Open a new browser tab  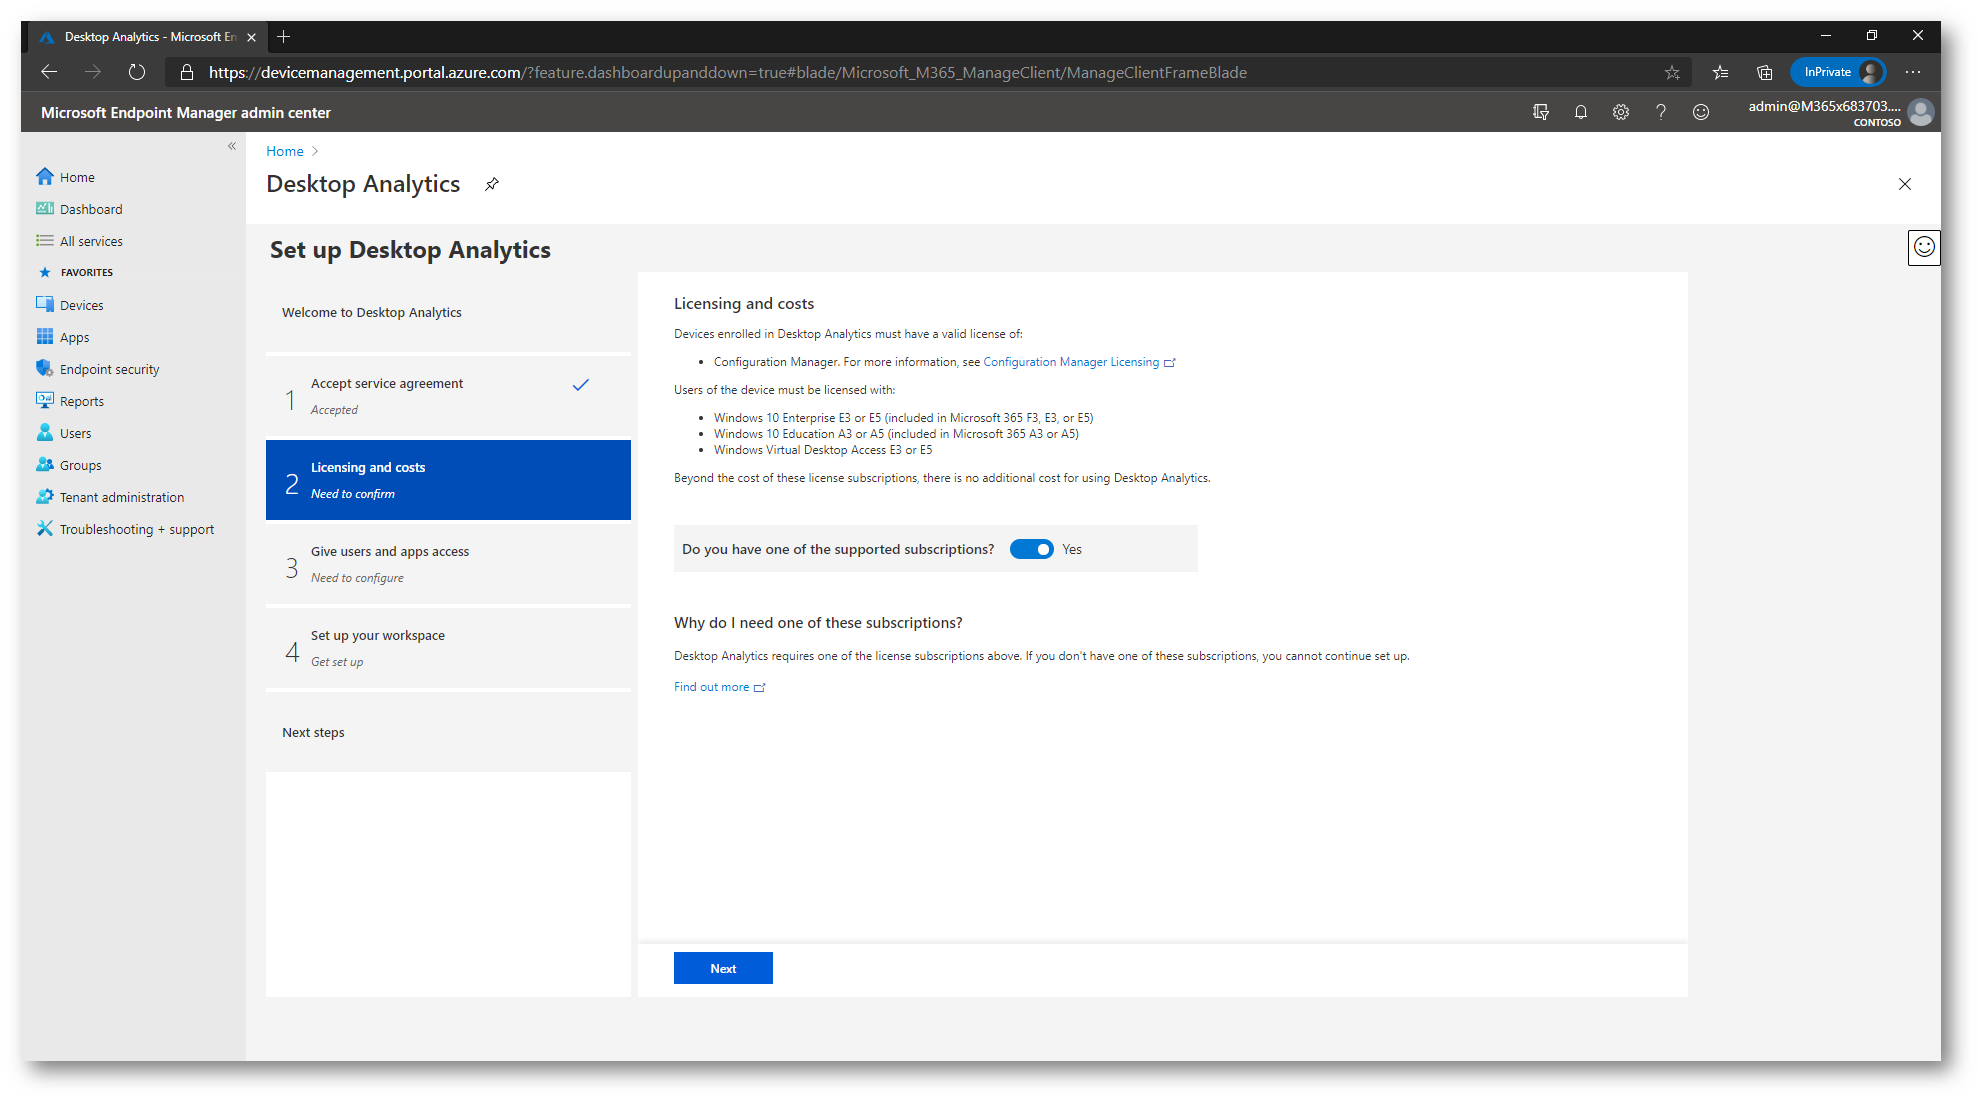(x=284, y=37)
